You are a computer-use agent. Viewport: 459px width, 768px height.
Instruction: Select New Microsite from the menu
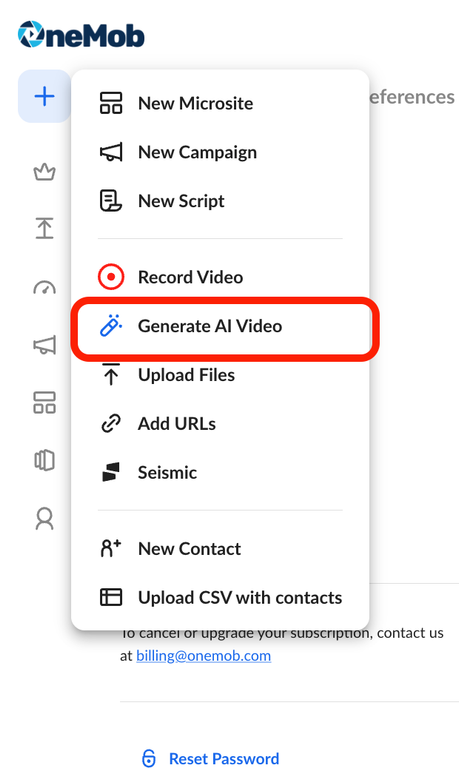click(220, 103)
